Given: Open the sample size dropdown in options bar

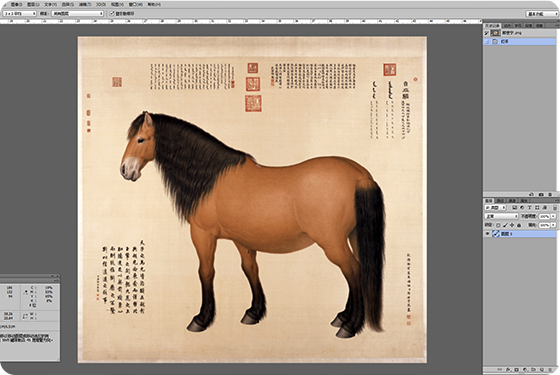Looking at the screenshot, I should pos(20,14).
